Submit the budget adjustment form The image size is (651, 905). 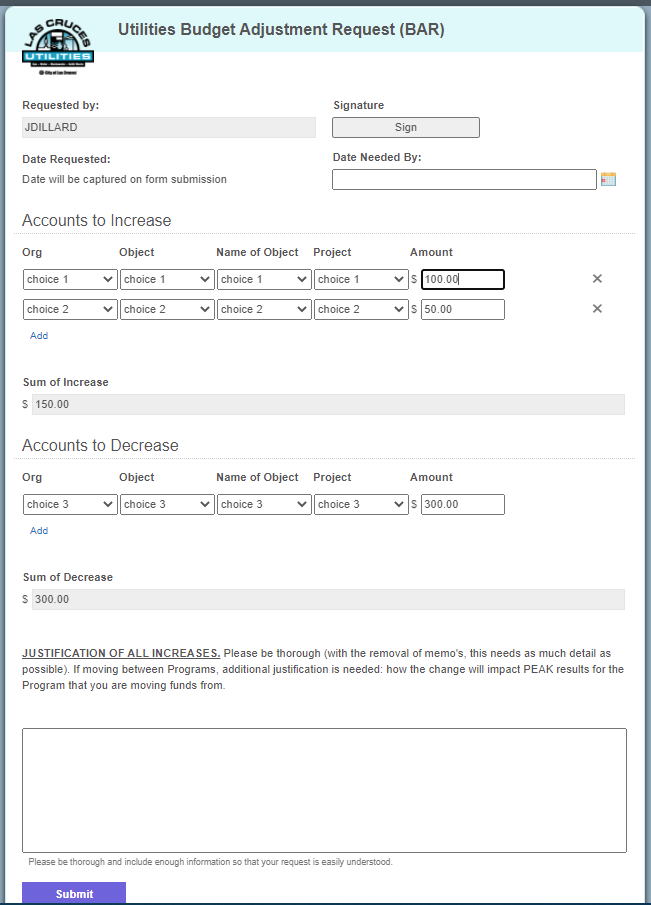[74, 893]
